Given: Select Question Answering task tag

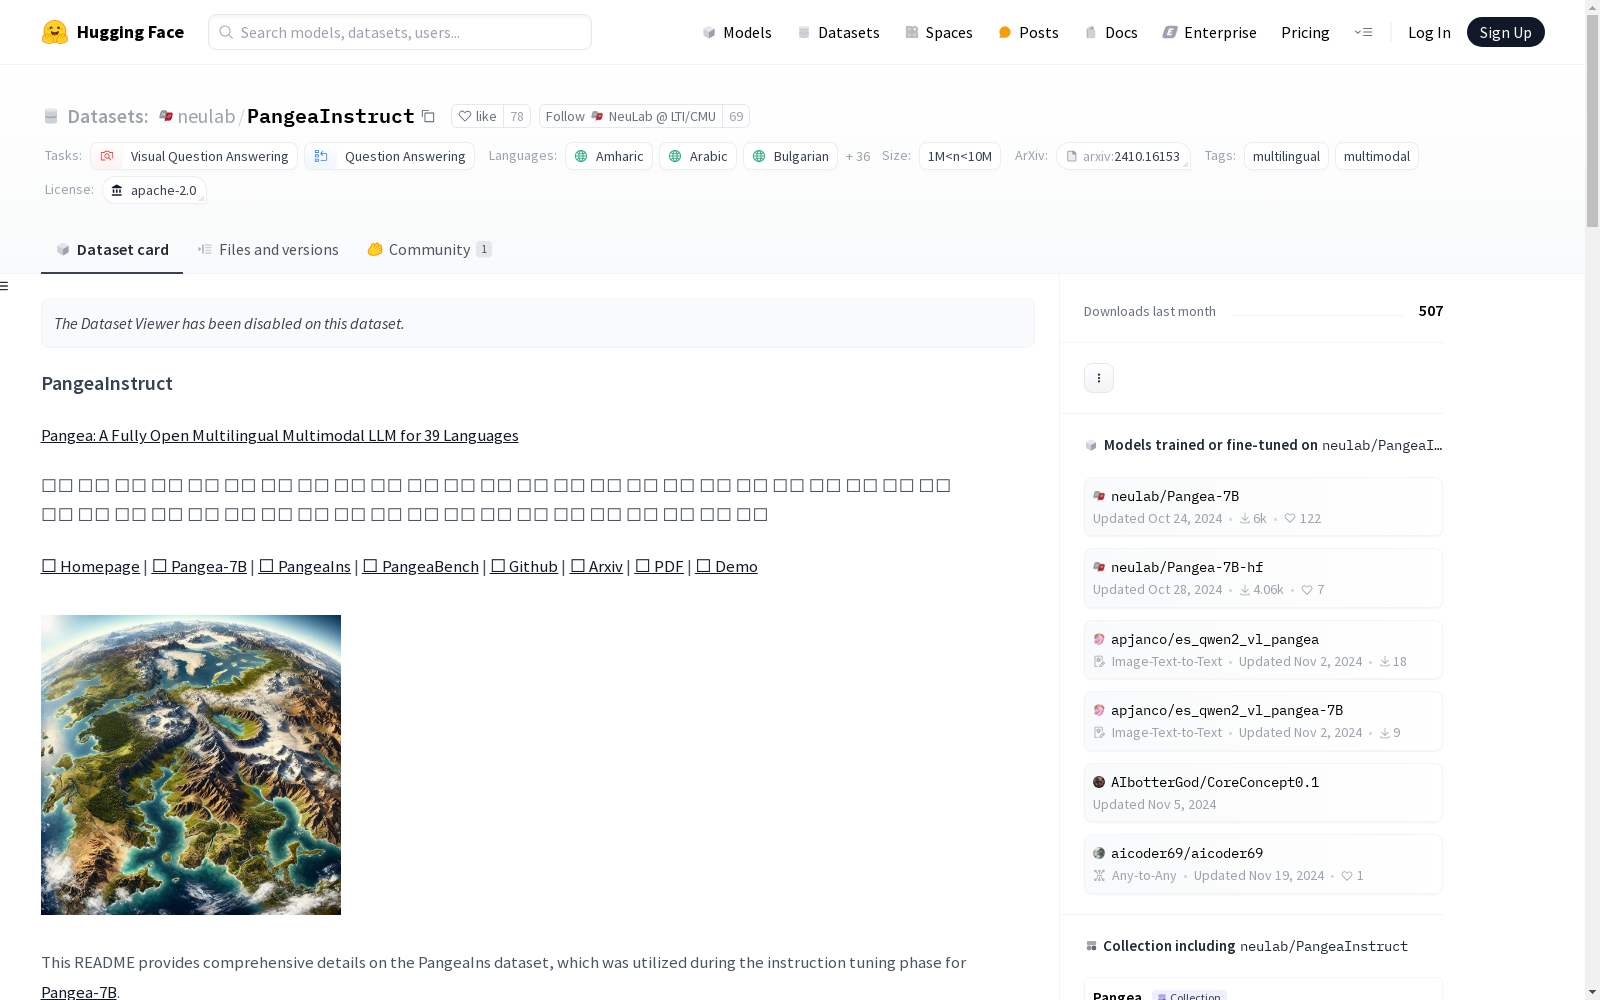Looking at the screenshot, I should [389, 156].
